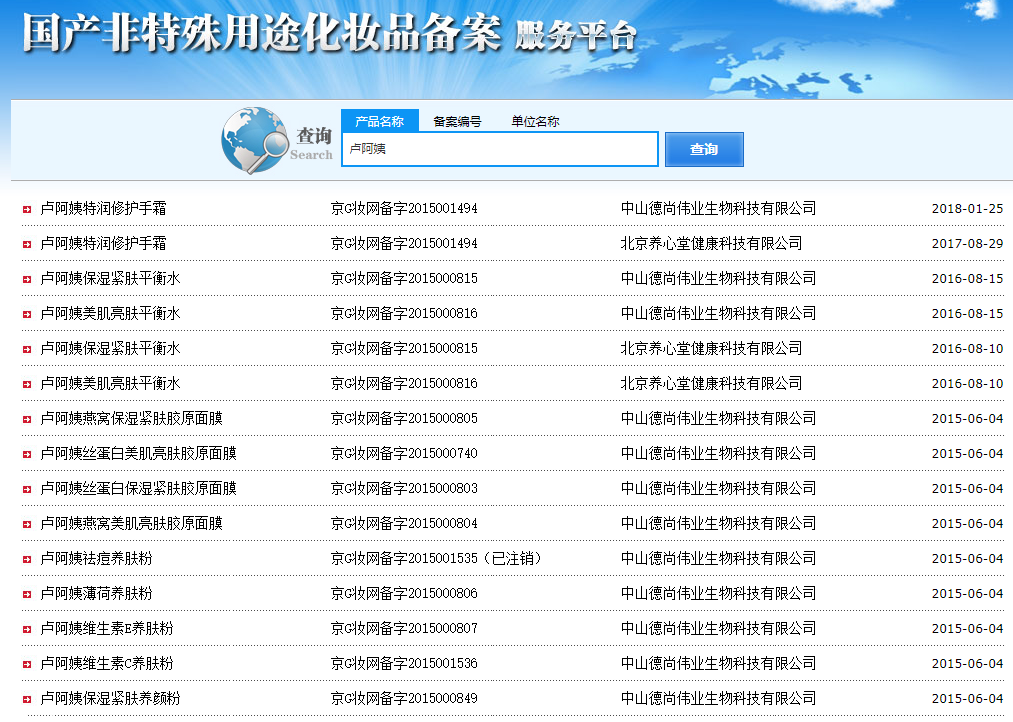
Task: Click the search box containing 卢阿姨
Action: coord(498,148)
